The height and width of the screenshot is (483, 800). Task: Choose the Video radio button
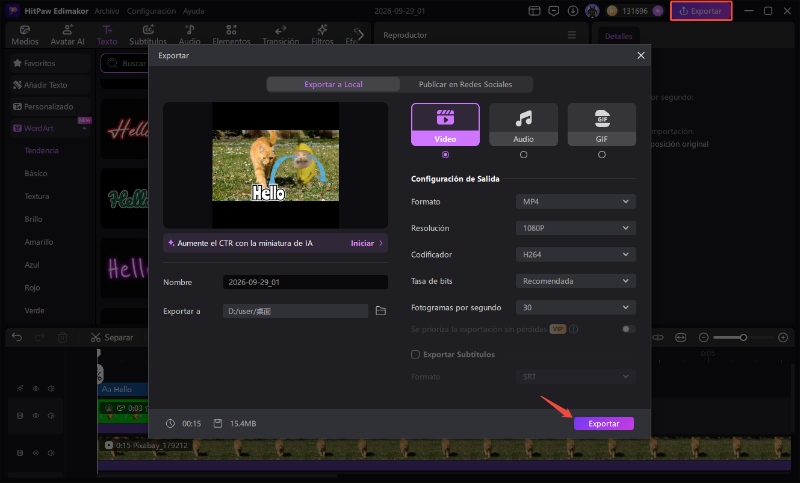(445, 155)
